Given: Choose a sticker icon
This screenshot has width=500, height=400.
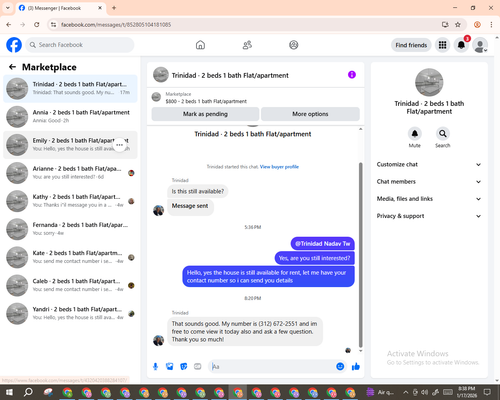Looking at the screenshot, I should [184, 367].
